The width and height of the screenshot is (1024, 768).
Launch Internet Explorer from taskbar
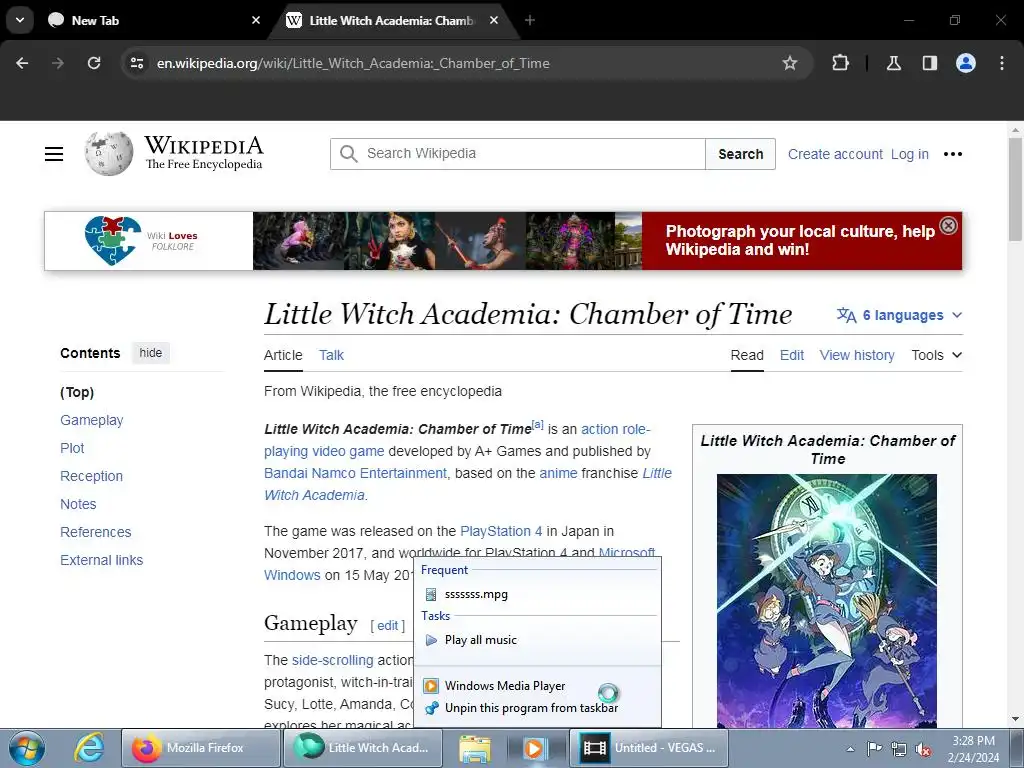88,748
